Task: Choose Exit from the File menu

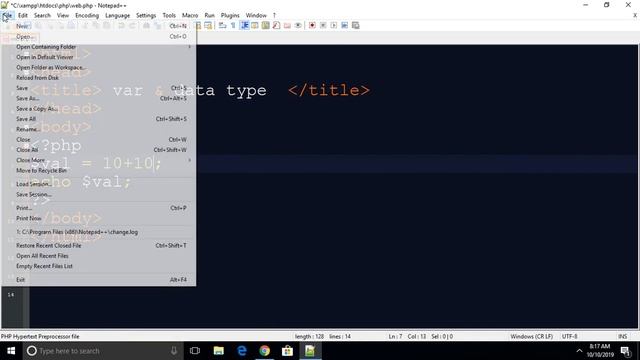Action: click(99, 280)
